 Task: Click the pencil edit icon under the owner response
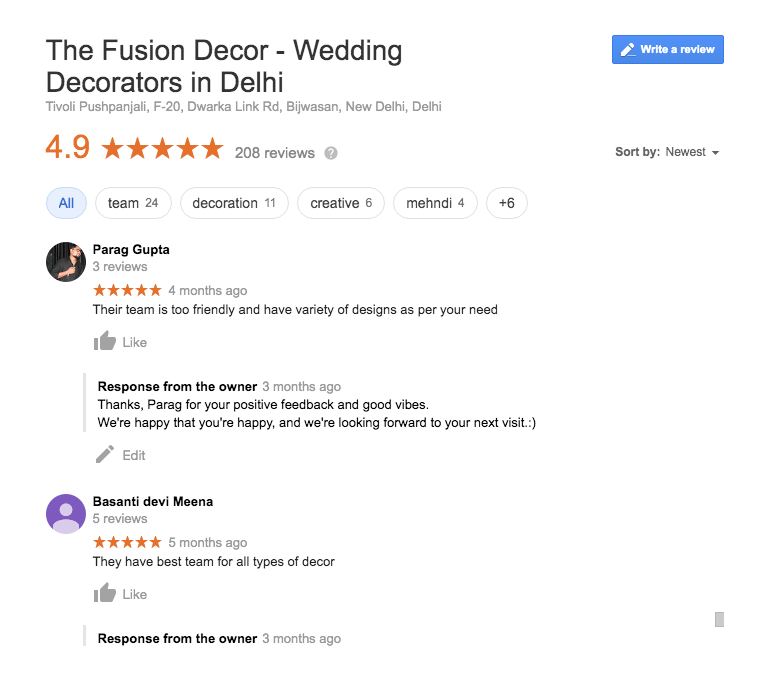tap(105, 455)
